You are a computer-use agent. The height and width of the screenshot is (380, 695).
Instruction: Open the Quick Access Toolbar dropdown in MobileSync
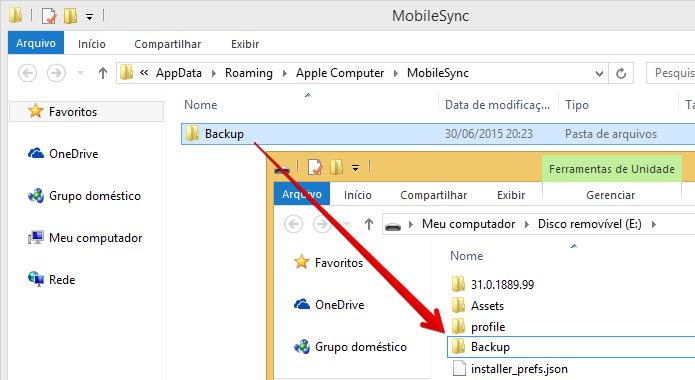89,17
